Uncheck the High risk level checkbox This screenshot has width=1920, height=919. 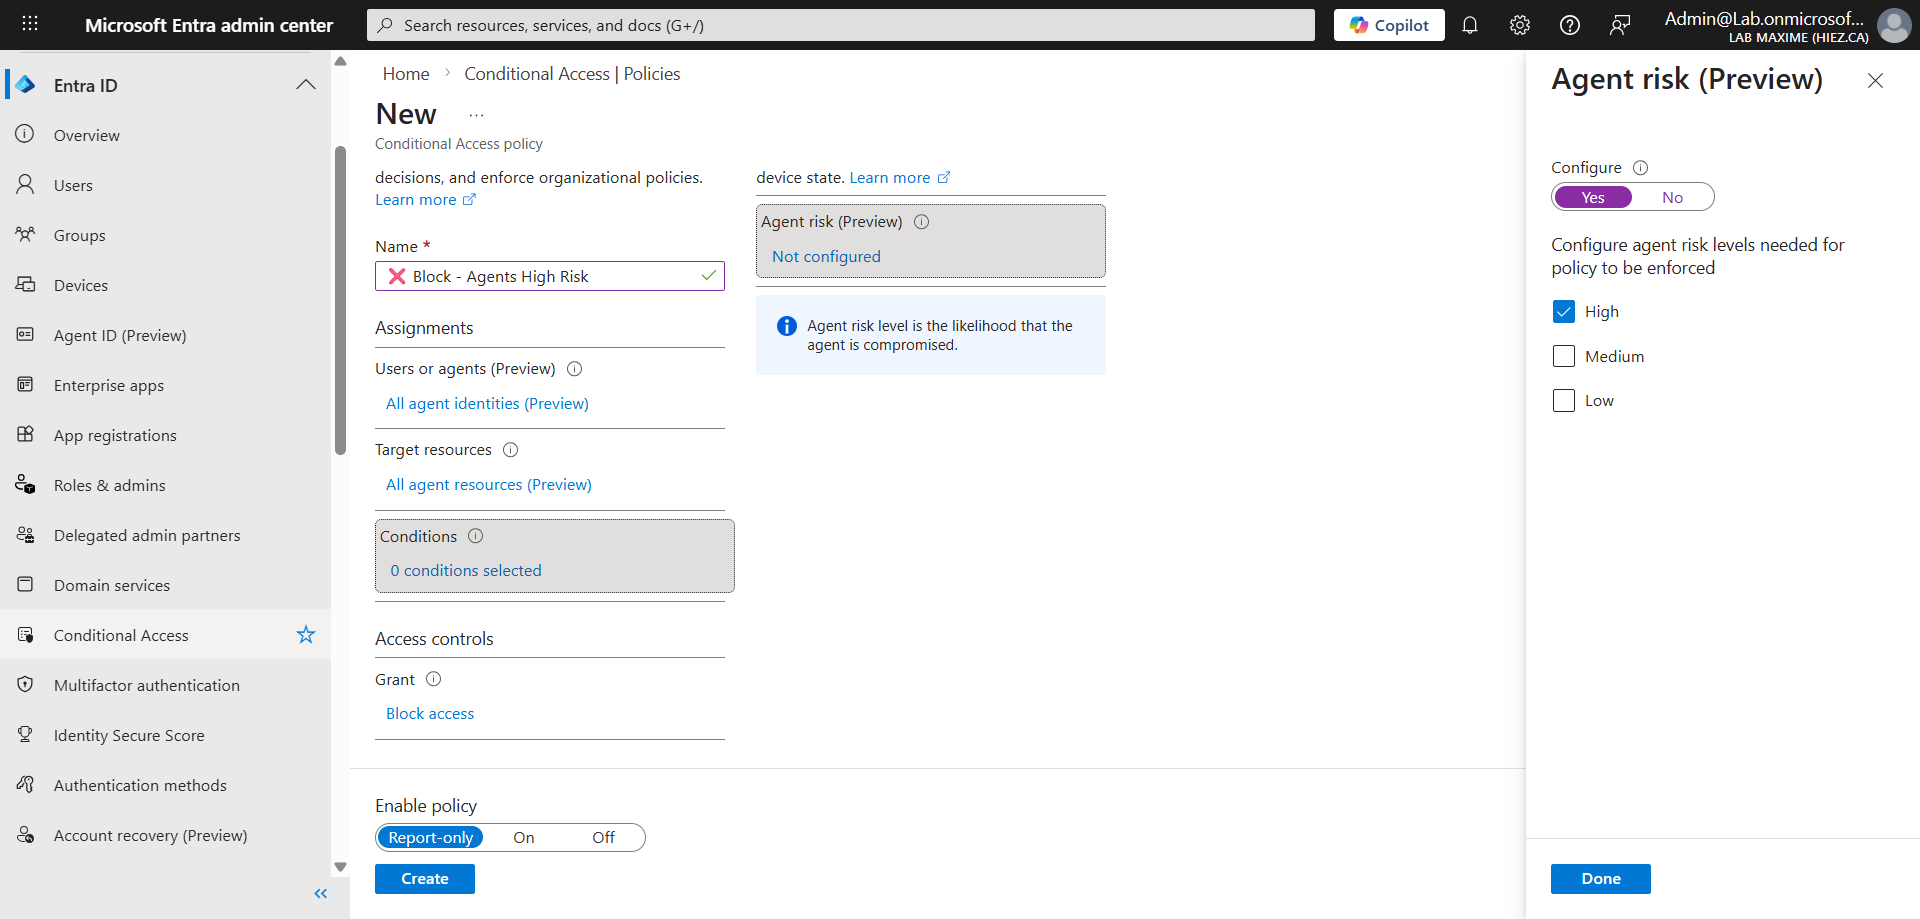1563,312
